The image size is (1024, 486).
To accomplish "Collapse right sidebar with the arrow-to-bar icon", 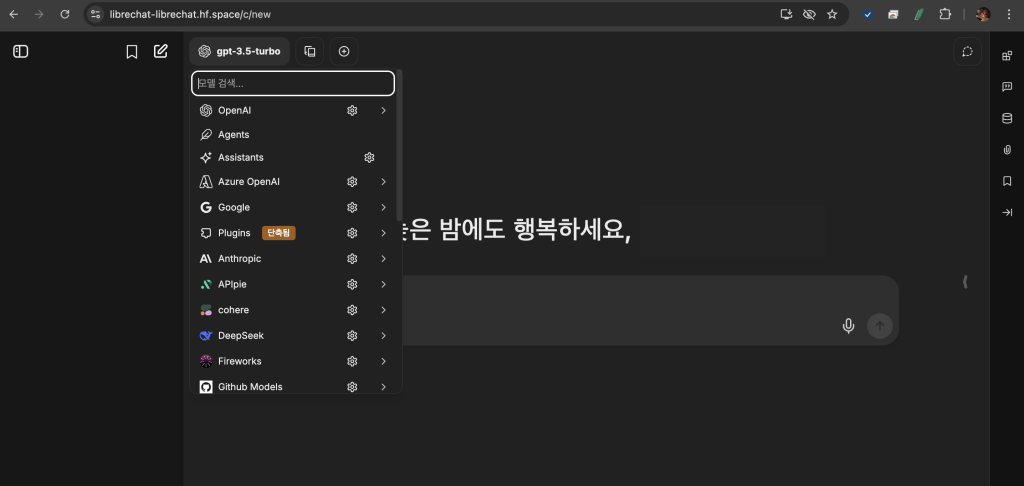I will point(1007,212).
